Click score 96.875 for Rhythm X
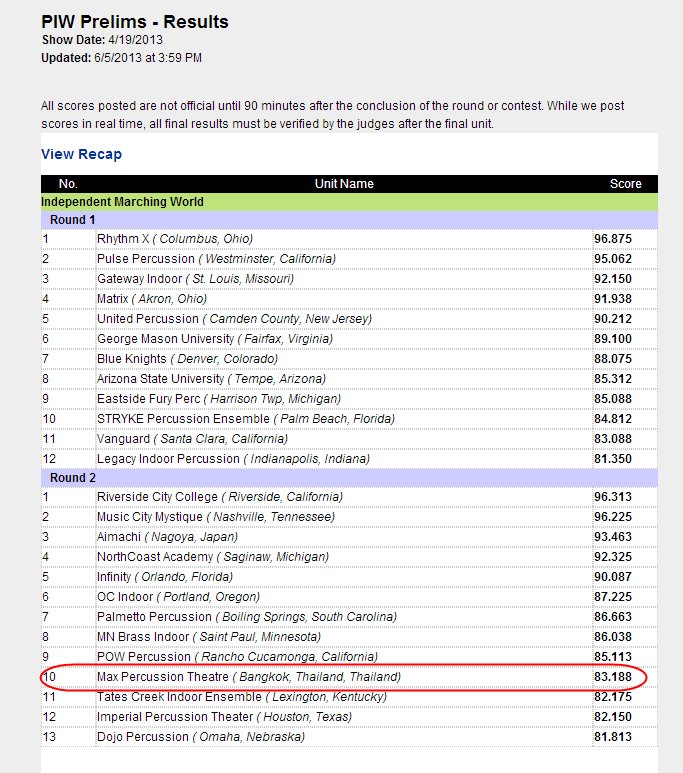The image size is (683, 773). [613, 239]
